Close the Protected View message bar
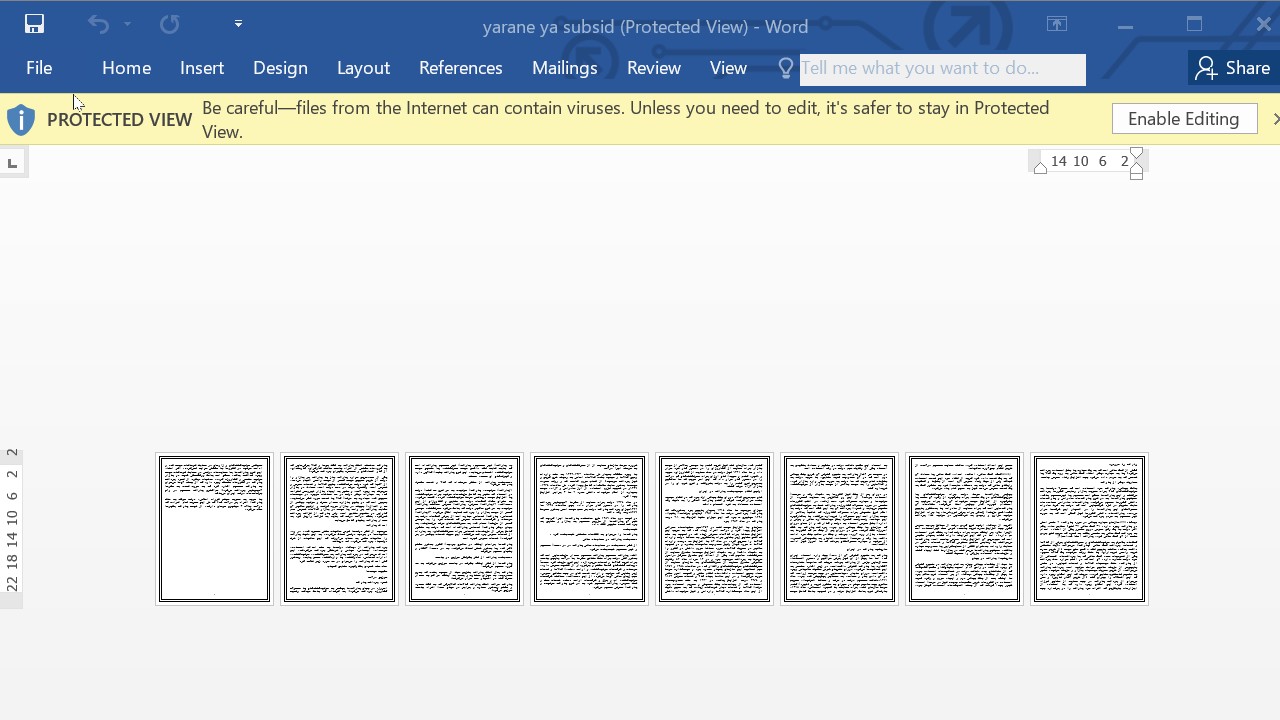This screenshot has width=1280, height=720. coord(1275,119)
